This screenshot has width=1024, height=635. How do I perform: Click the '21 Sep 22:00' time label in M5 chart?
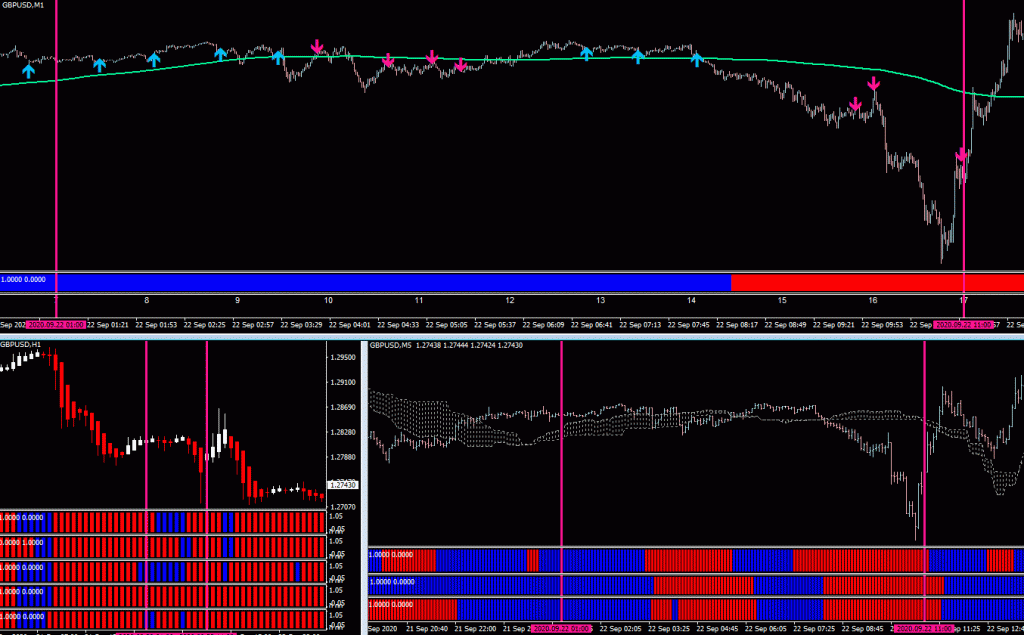(x=475, y=628)
